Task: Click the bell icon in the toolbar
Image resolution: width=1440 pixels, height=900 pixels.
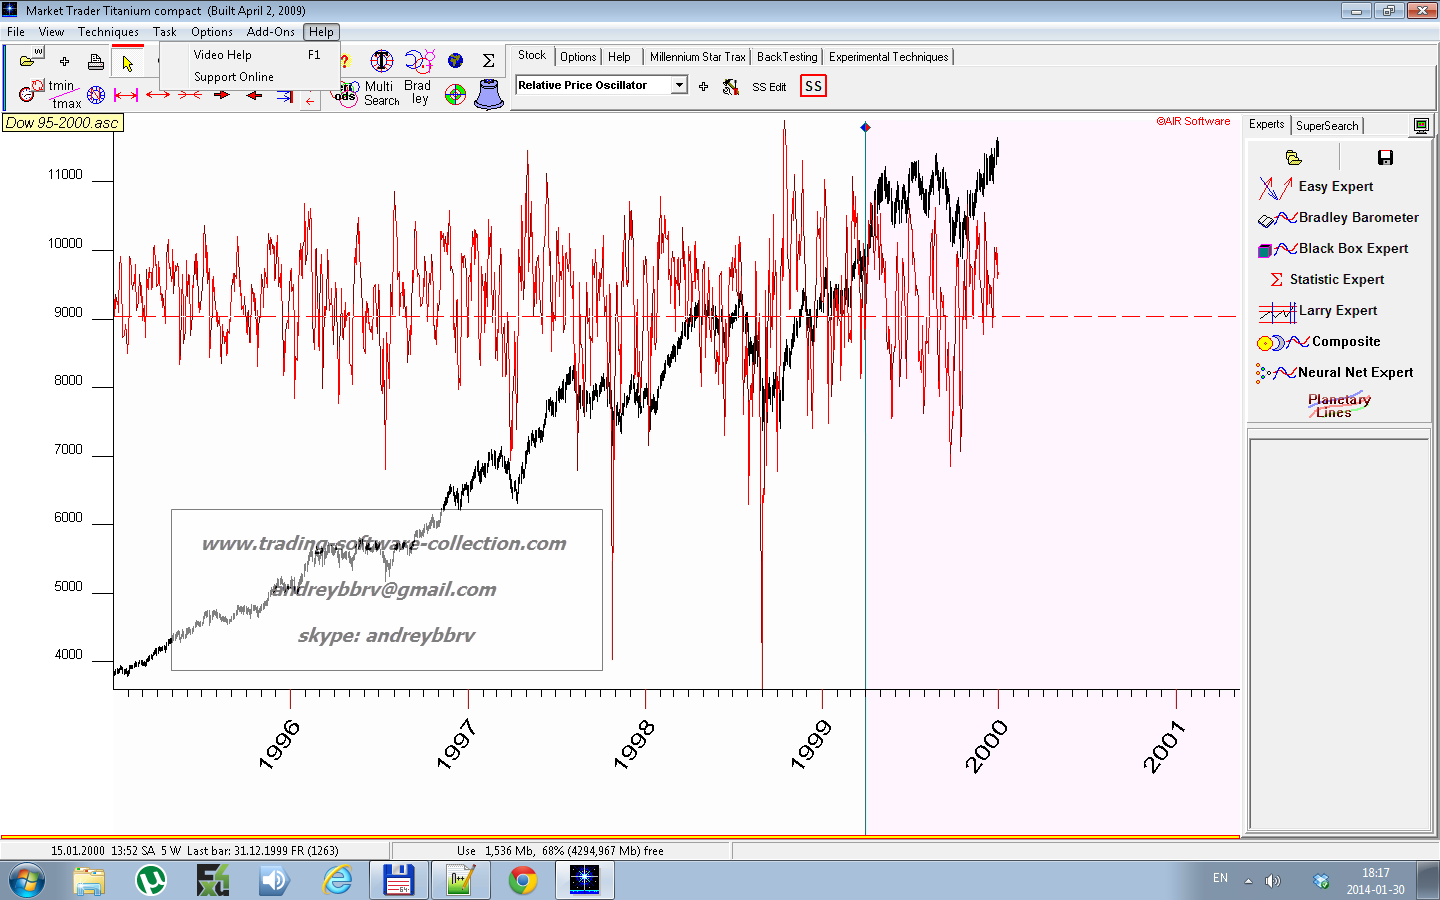Action: click(x=488, y=94)
